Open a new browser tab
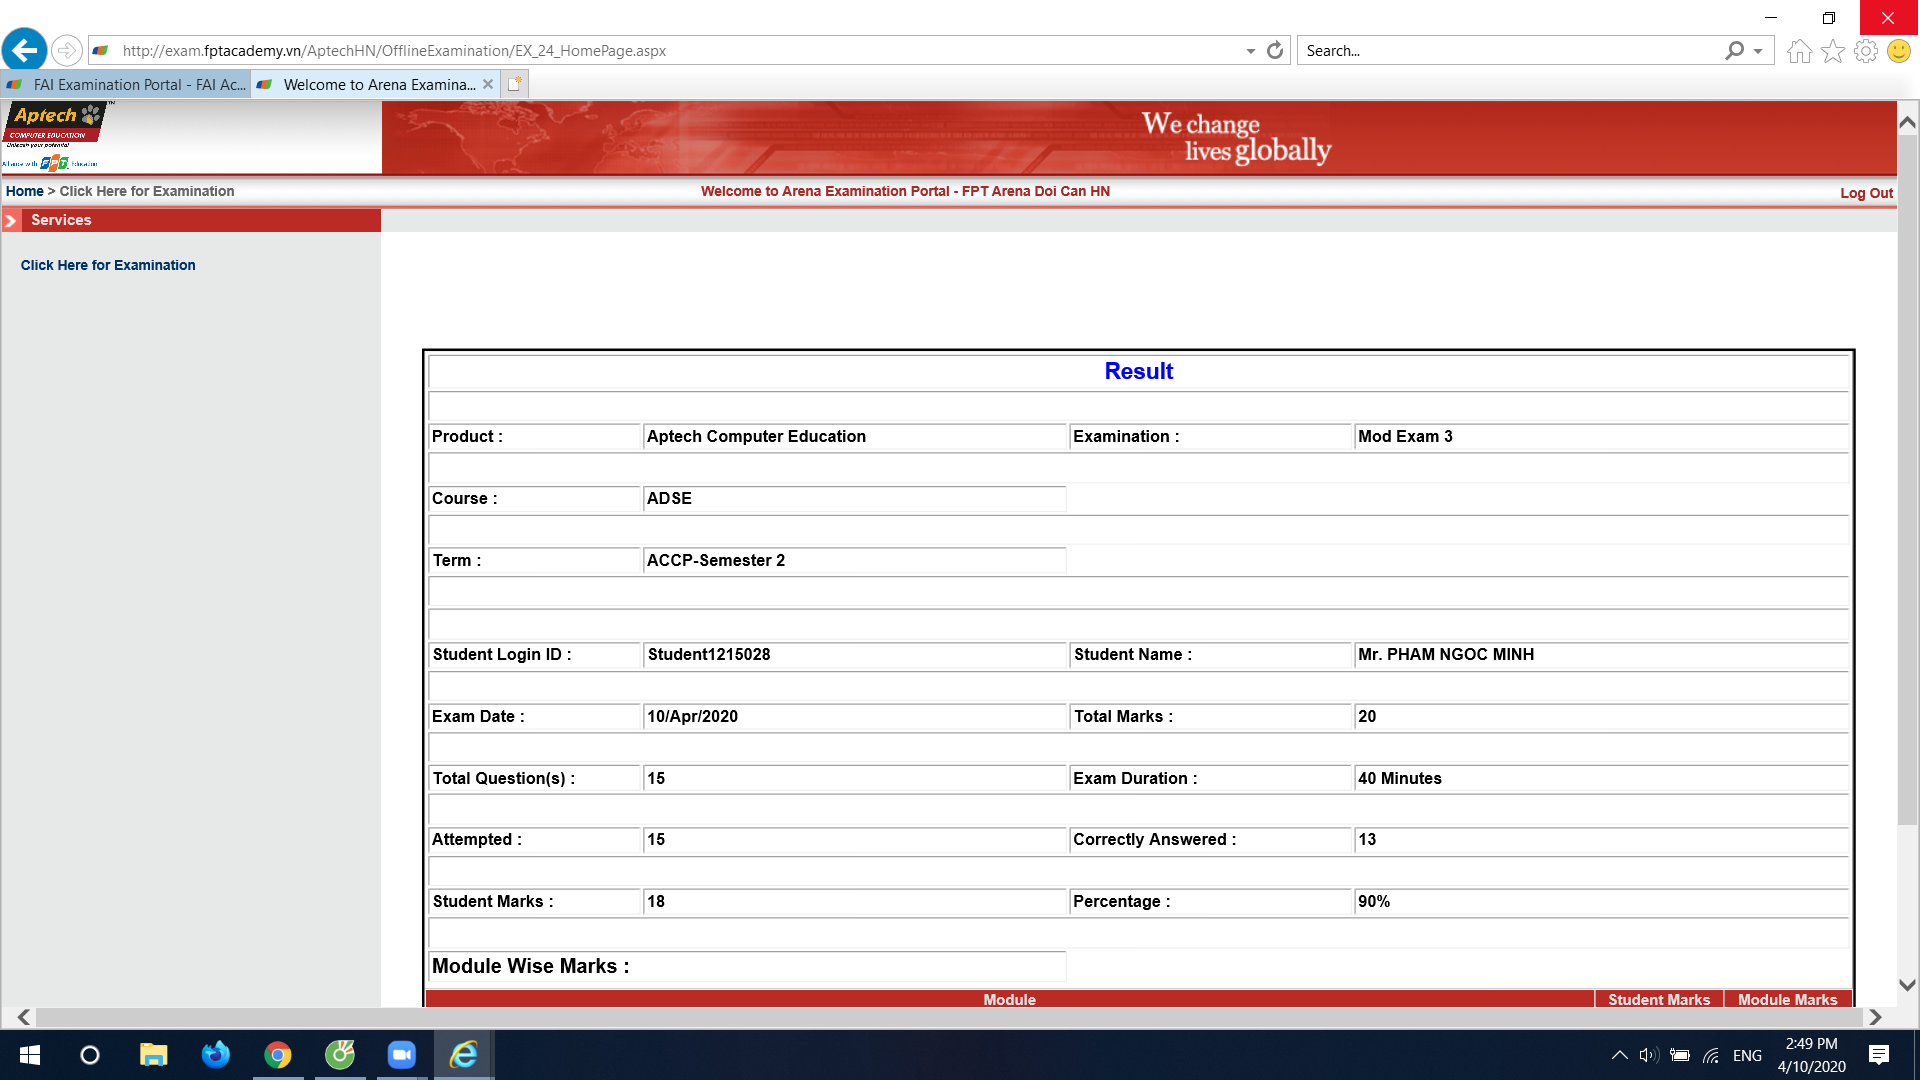Image resolution: width=1920 pixels, height=1080 pixels. click(x=514, y=84)
